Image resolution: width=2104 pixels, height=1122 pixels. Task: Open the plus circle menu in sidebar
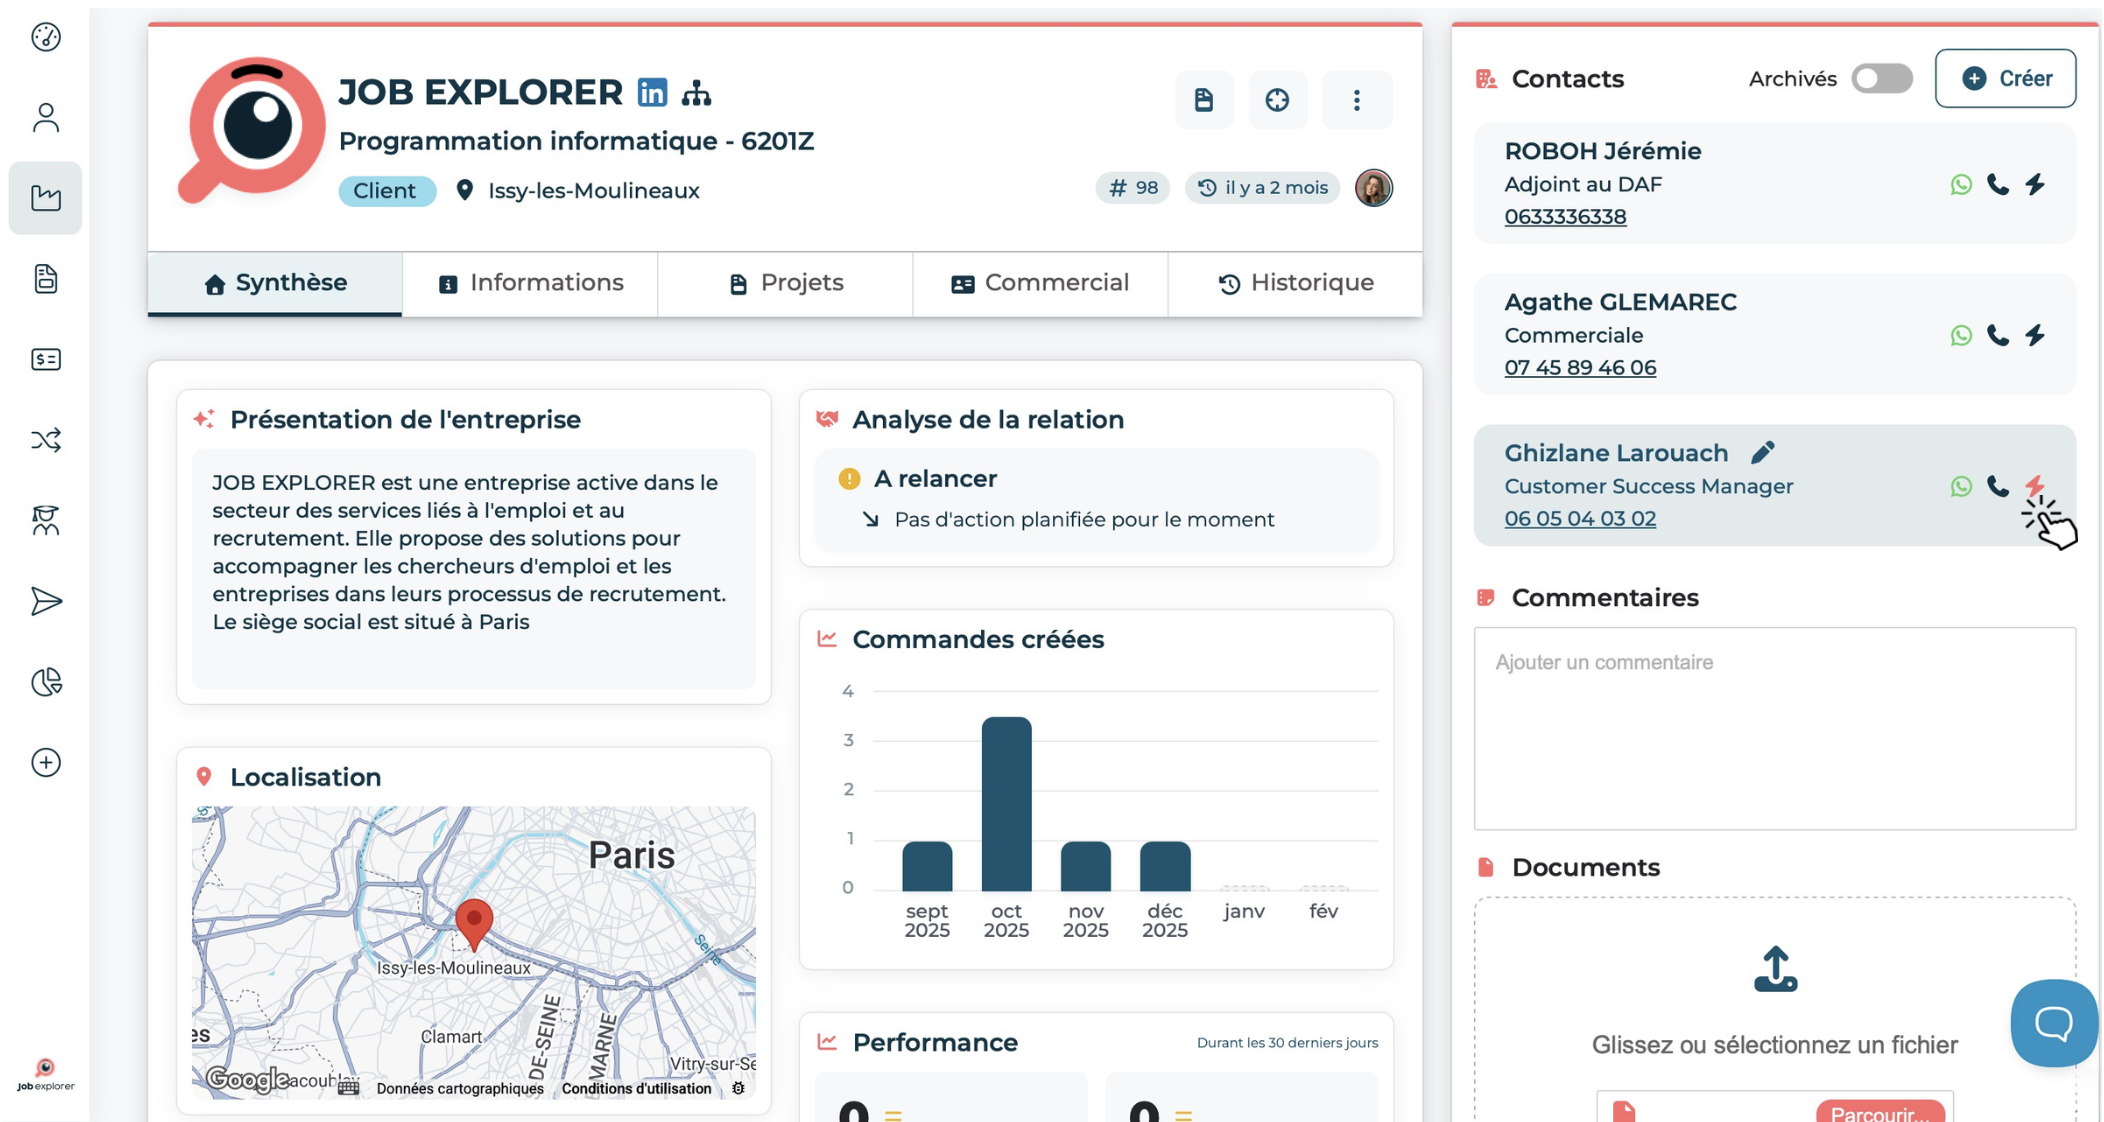pyautogui.click(x=46, y=763)
